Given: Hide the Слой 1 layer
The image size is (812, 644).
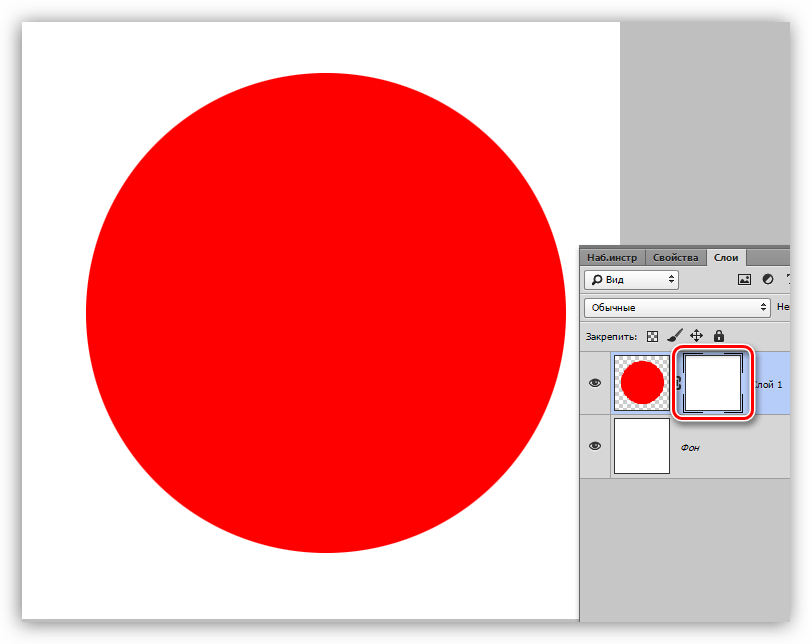Looking at the screenshot, I should pos(595,383).
